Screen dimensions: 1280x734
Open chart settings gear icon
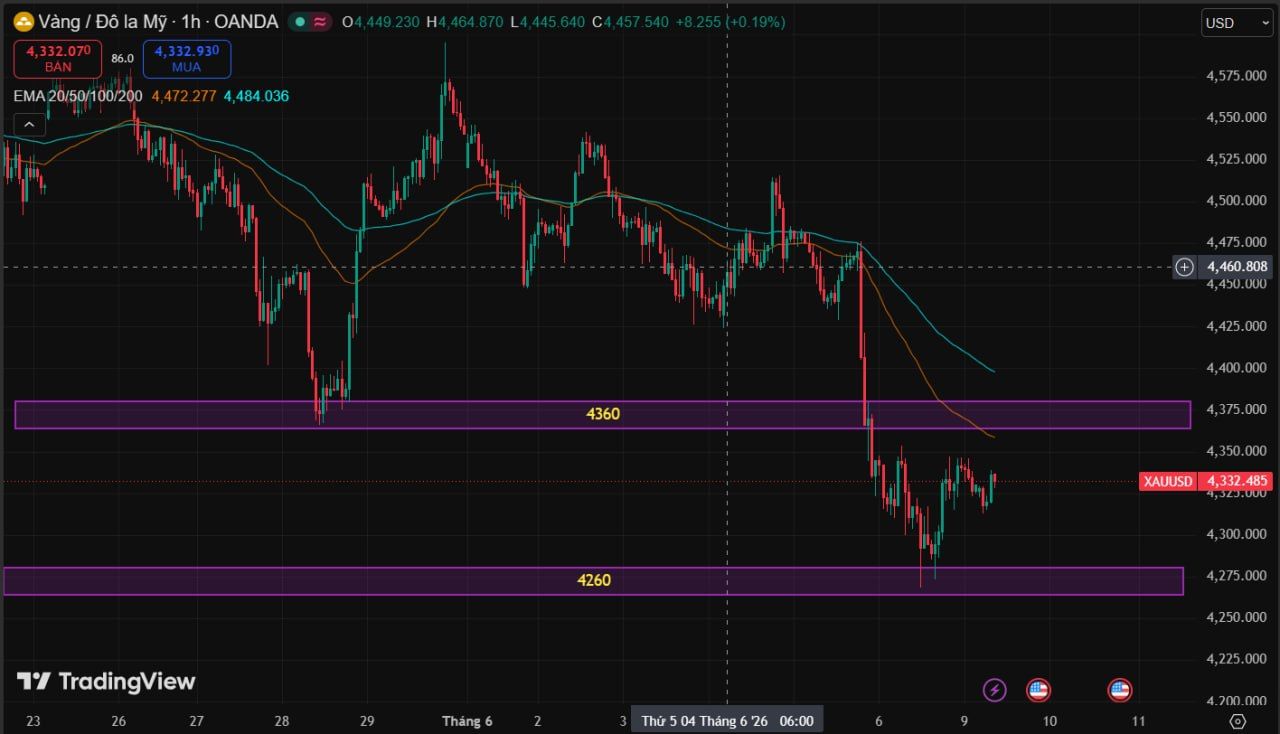(x=1237, y=721)
